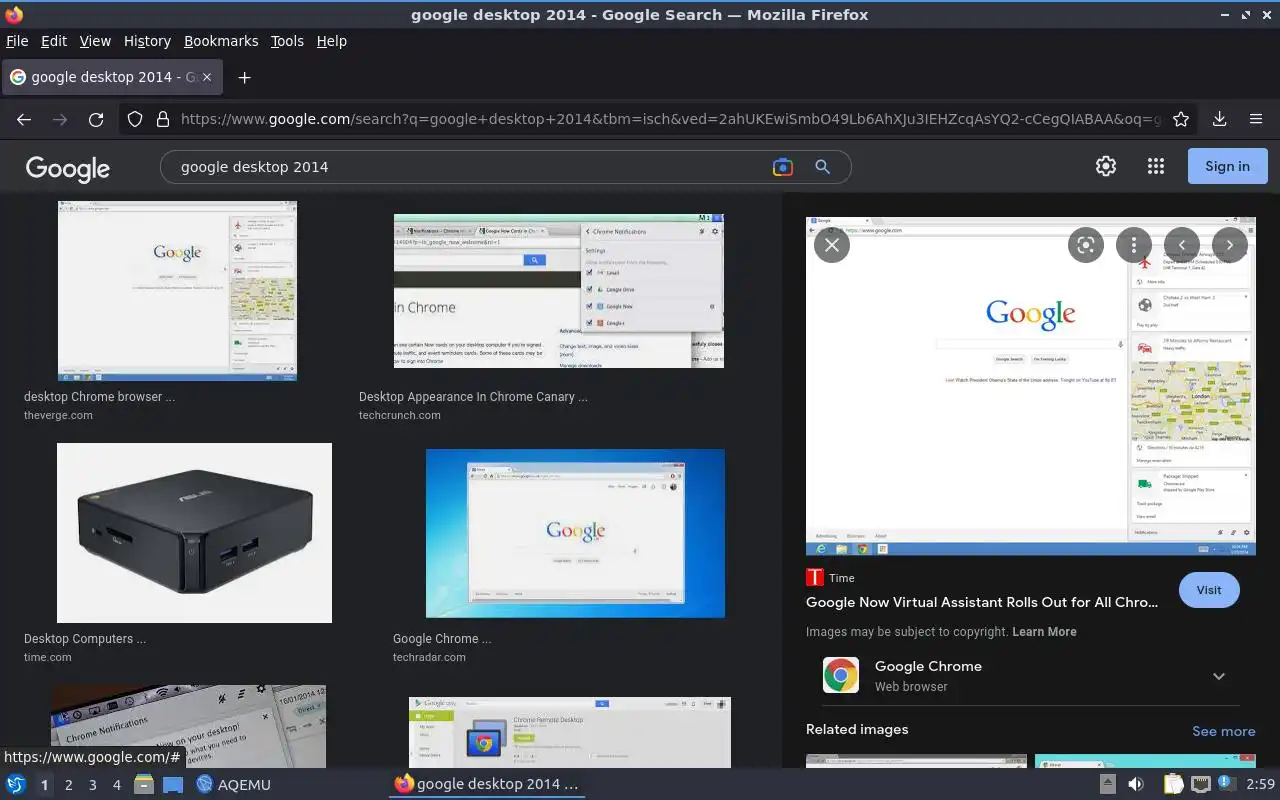
Task: Click the Google Chrome logo icon
Action: (841, 675)
